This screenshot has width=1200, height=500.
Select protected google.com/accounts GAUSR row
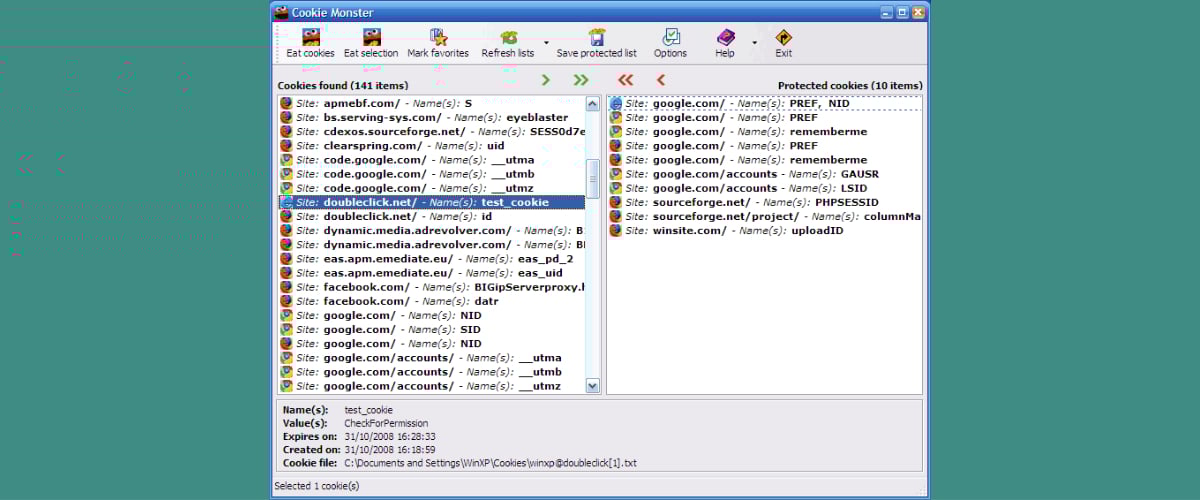coord(765,174)
